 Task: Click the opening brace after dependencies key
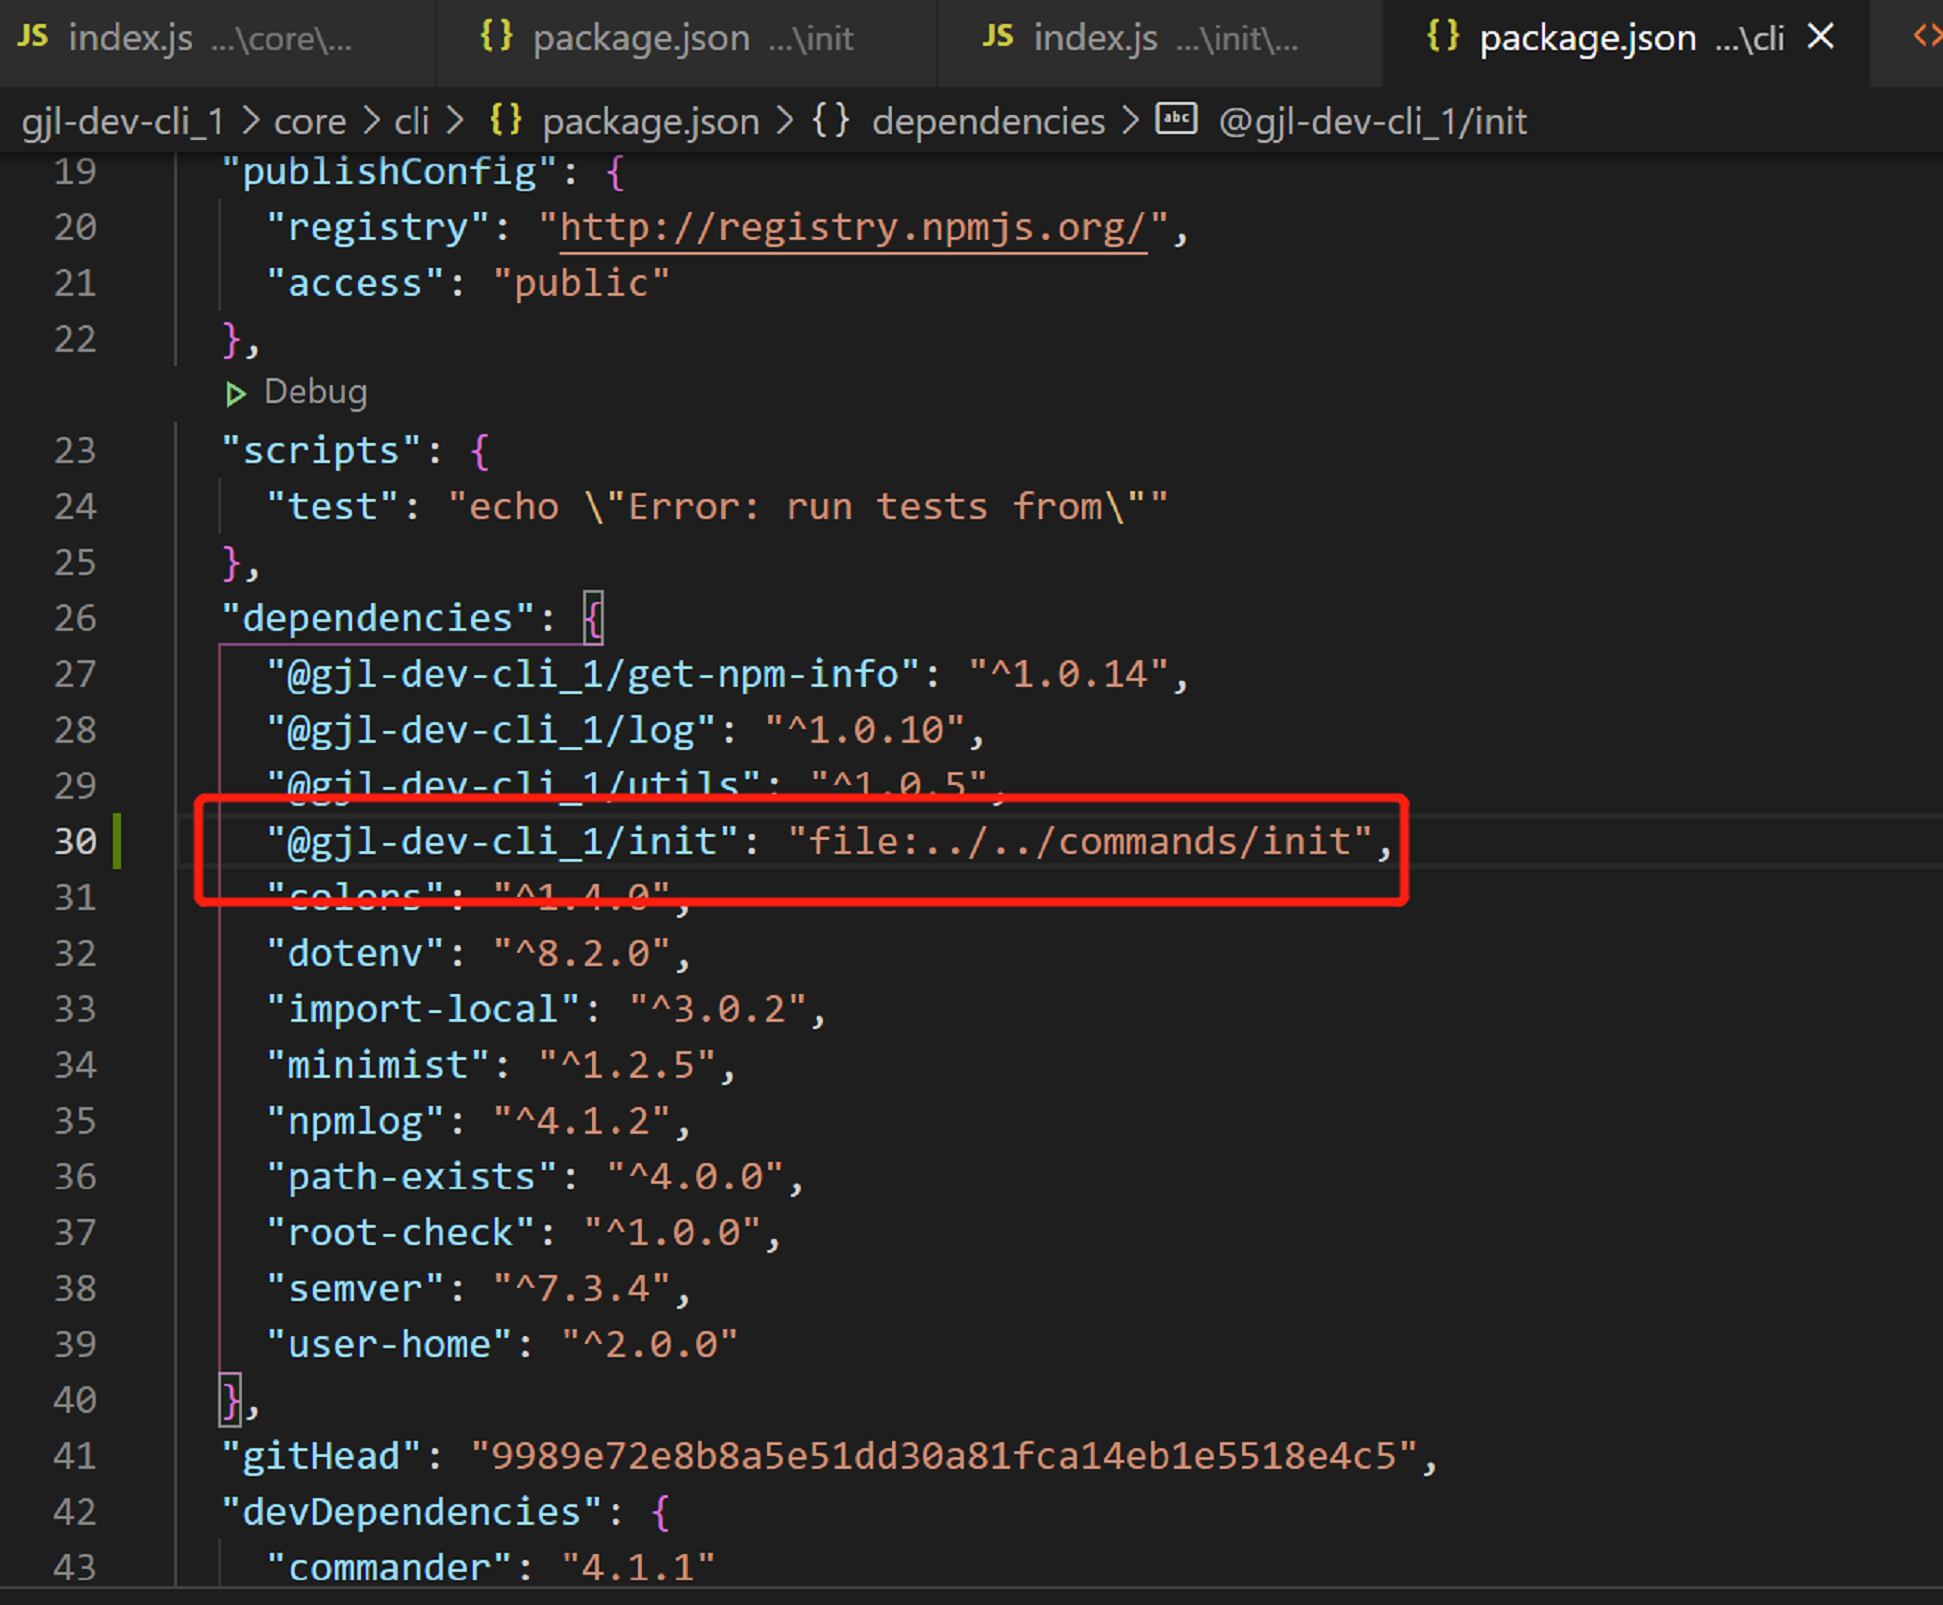(x=593, y=618)
